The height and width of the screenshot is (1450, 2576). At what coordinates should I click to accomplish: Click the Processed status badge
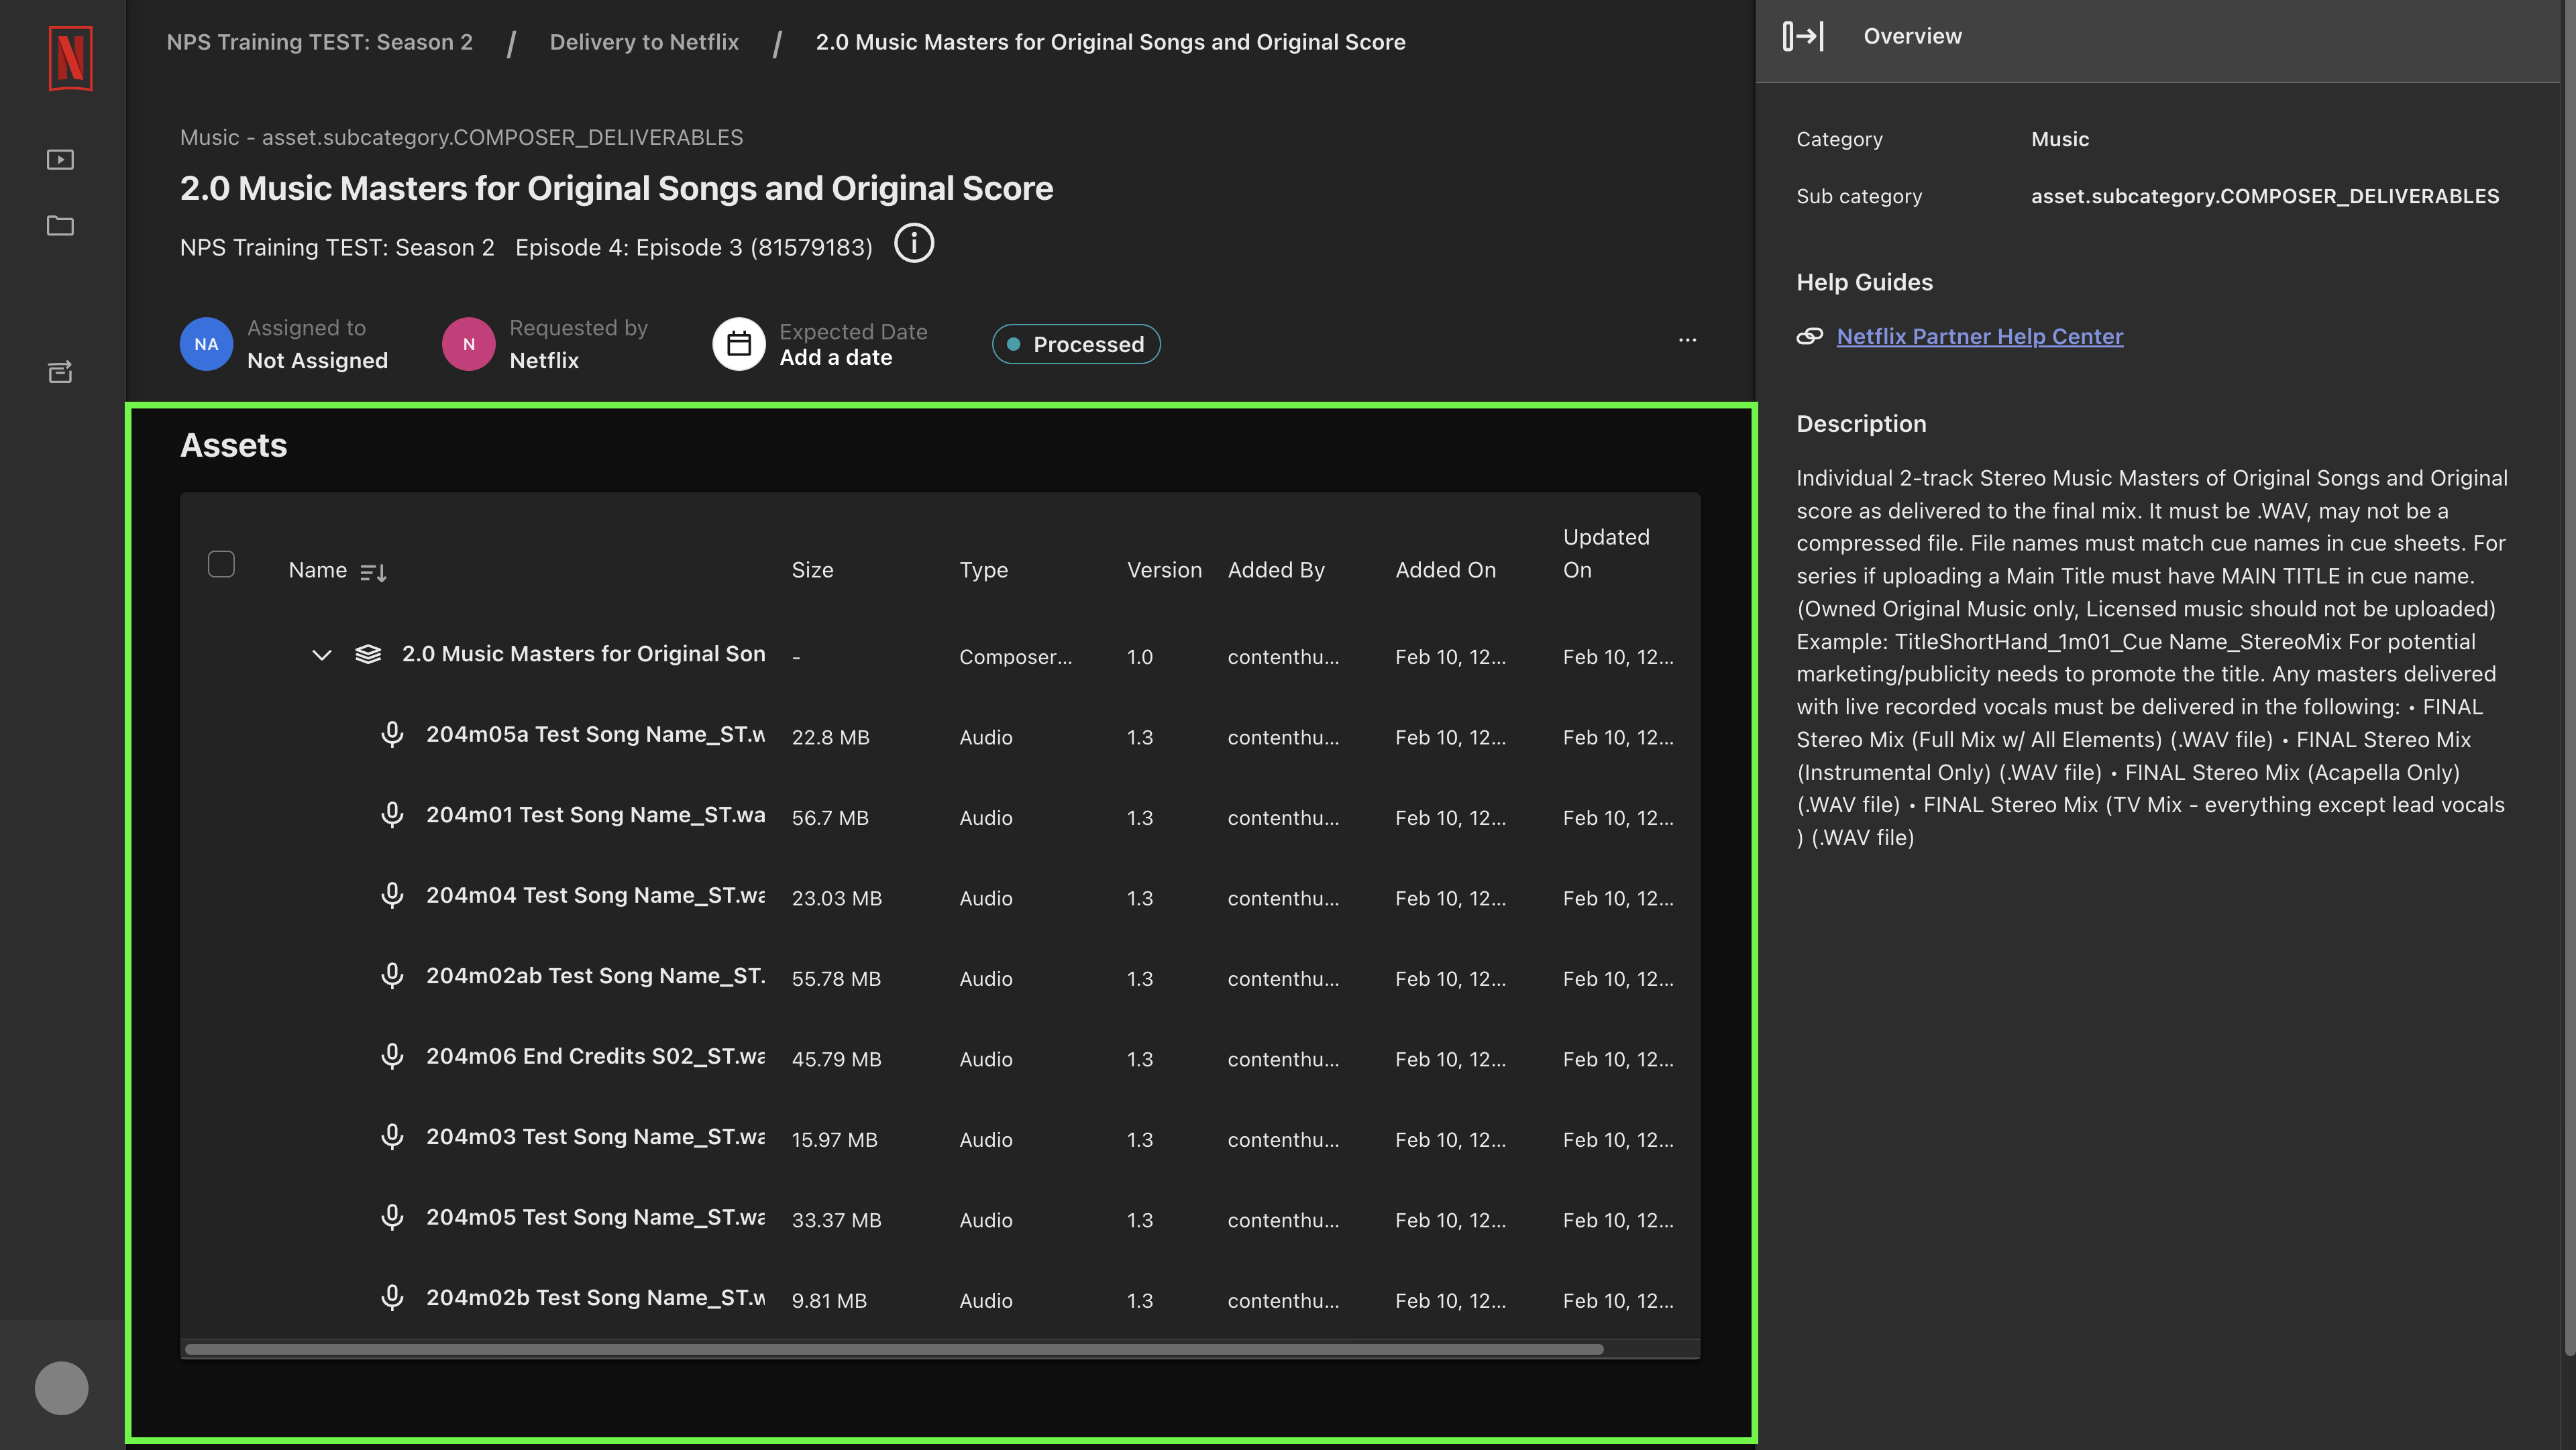click(1075, 344)
